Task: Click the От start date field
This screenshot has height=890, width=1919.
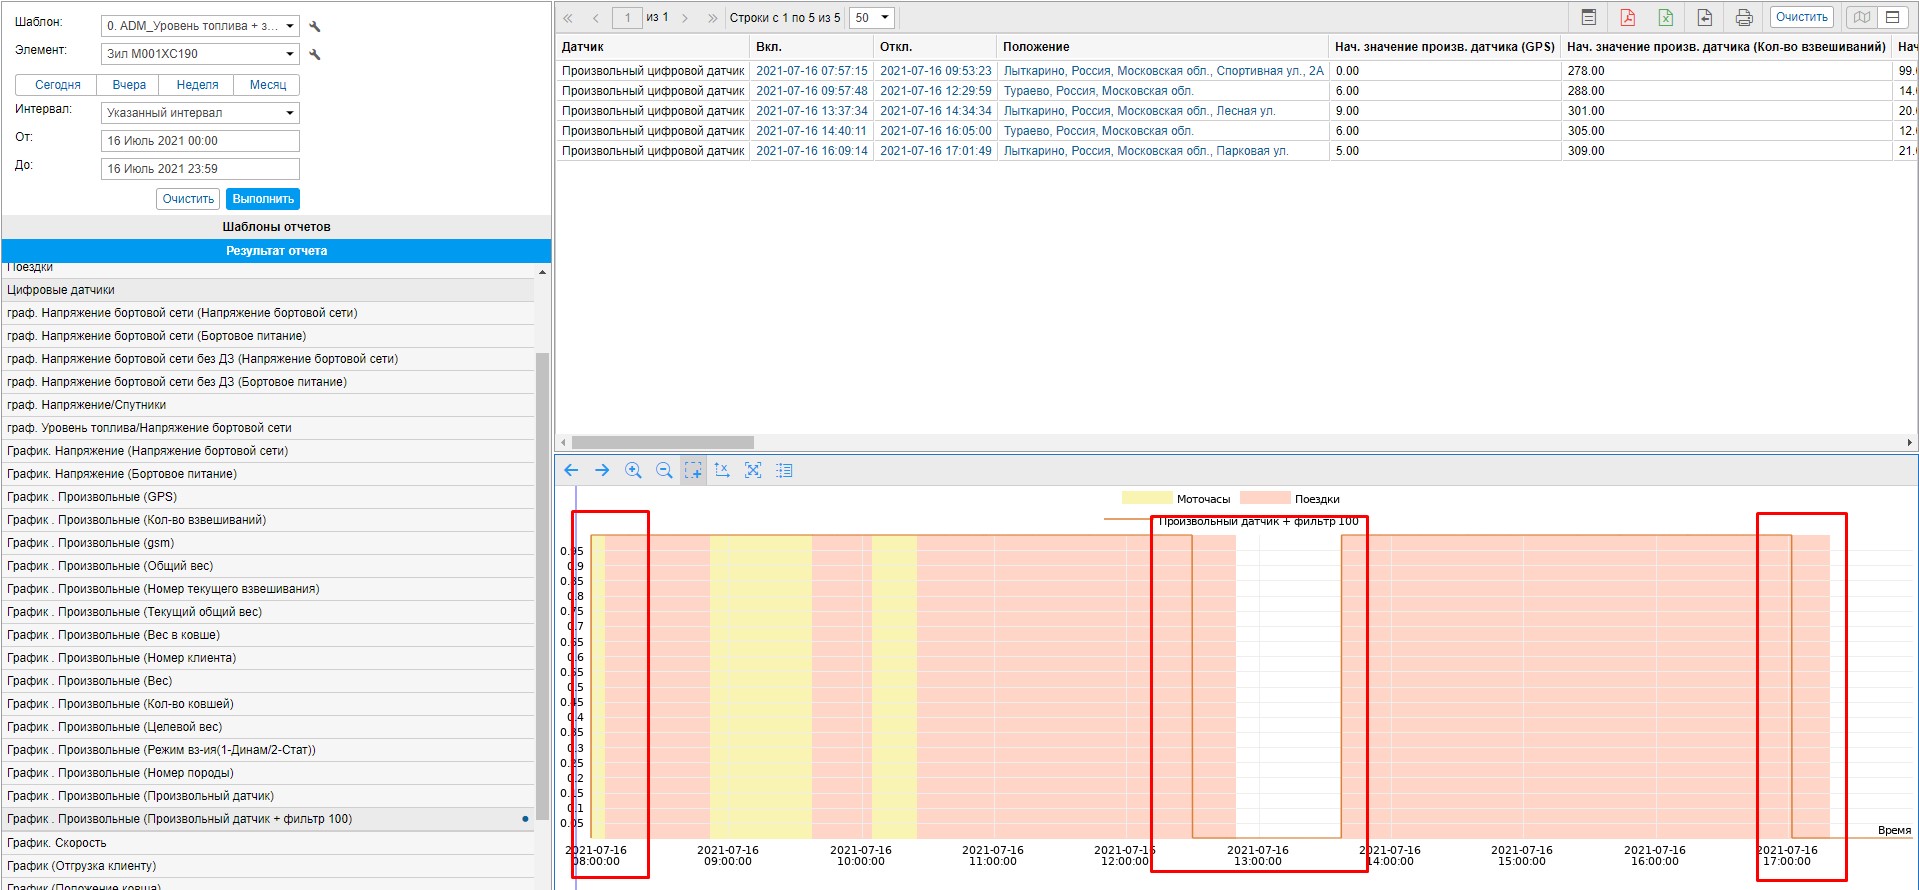Action: 200,141
